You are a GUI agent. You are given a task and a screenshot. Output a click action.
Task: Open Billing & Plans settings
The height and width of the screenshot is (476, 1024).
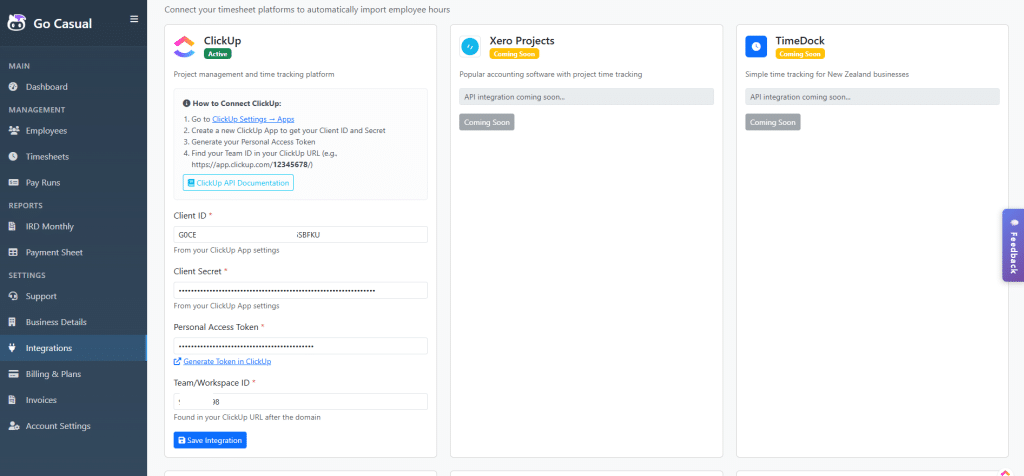(53, 374)
